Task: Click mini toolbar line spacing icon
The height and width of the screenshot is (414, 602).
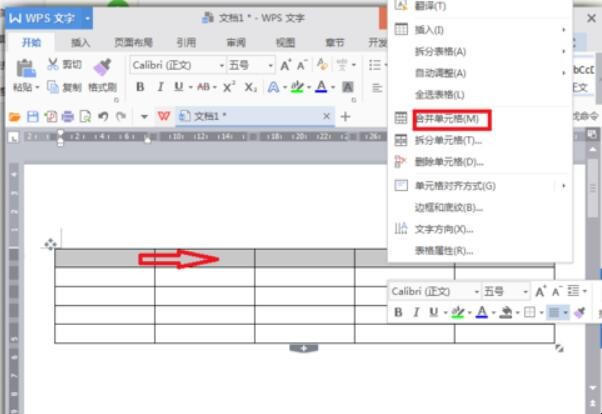Action: [x=573, y=291]
